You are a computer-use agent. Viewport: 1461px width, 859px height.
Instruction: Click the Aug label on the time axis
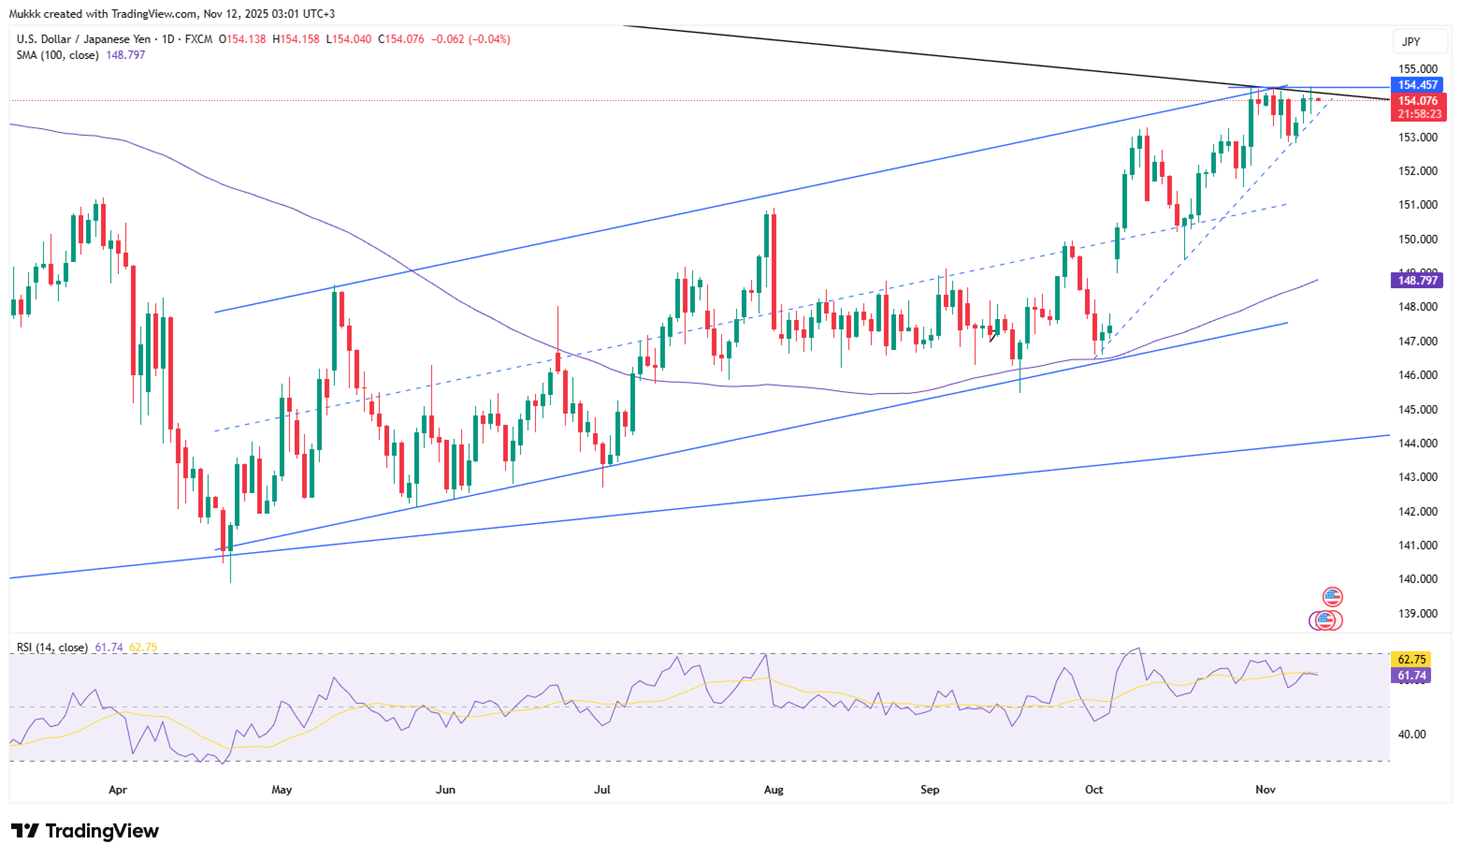[773, 790]
